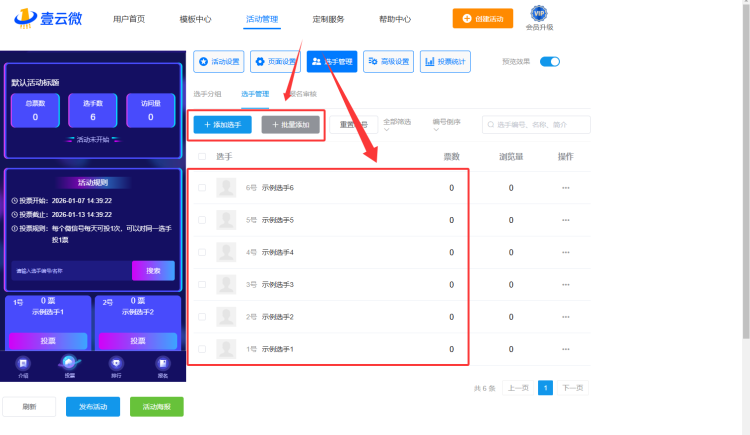Tick the checkbox for 示例选手5
The image size is (750, 435).
click(x=202, y=220)
